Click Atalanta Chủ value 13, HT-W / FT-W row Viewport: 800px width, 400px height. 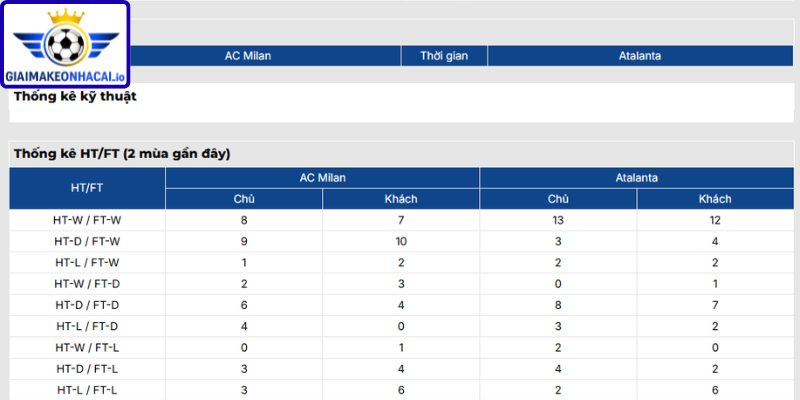pyautogui.click(x=558, y=220)
